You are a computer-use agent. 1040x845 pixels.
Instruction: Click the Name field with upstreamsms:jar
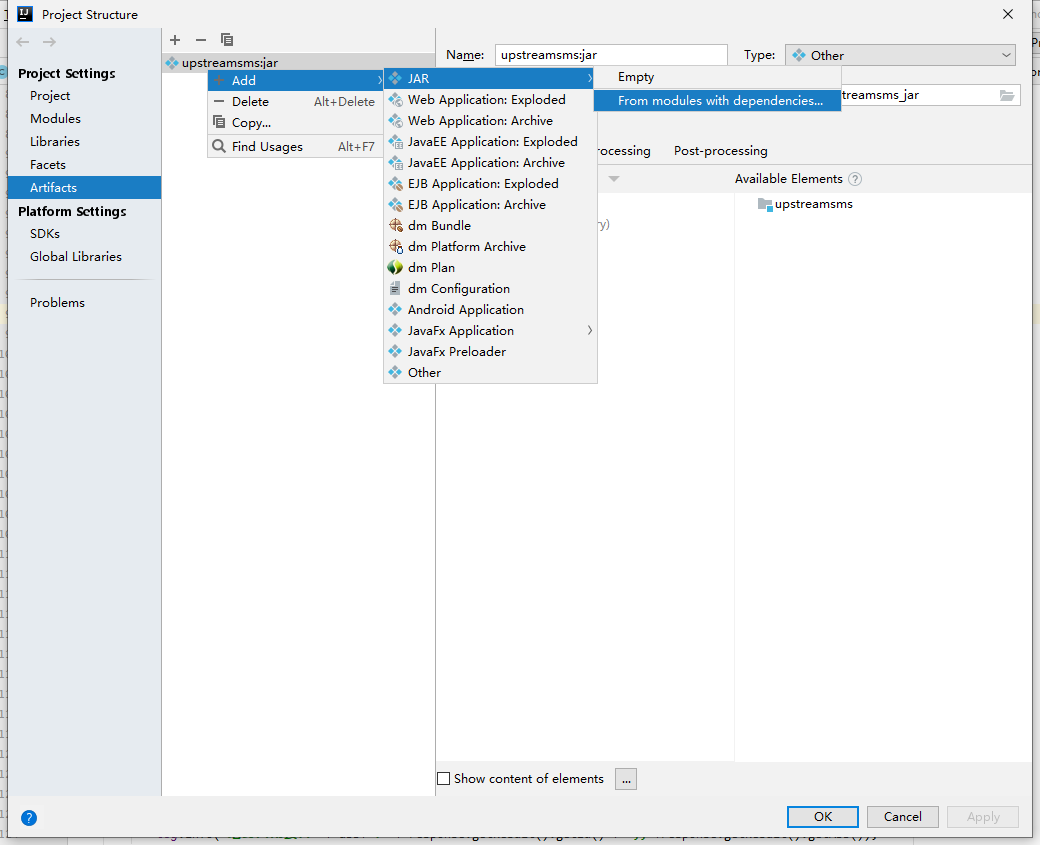[x=611, y=55]
